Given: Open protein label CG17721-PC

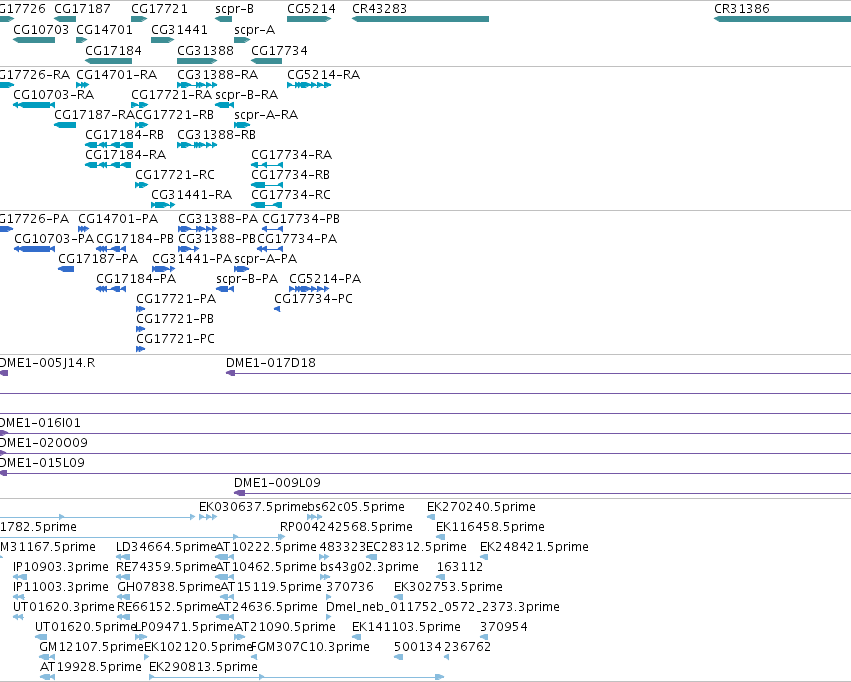Looking at the screenshot, I should 175,339.
